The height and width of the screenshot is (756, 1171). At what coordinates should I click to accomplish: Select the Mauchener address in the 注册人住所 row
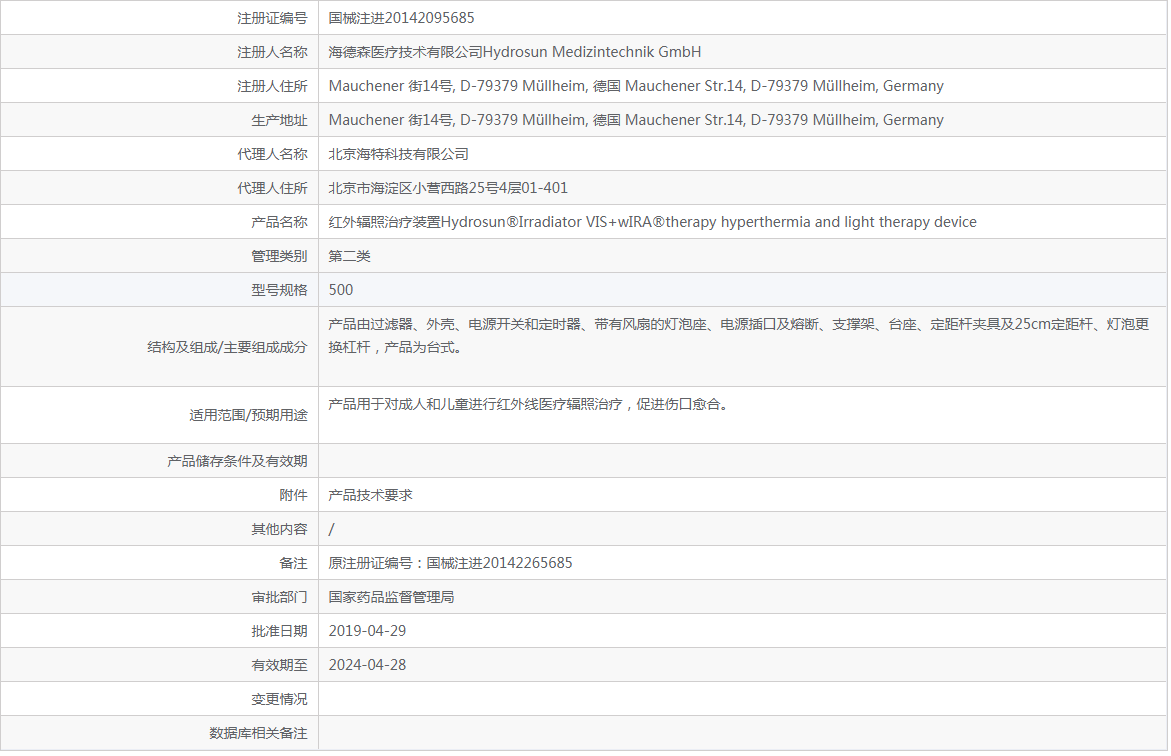pos(636,86)
